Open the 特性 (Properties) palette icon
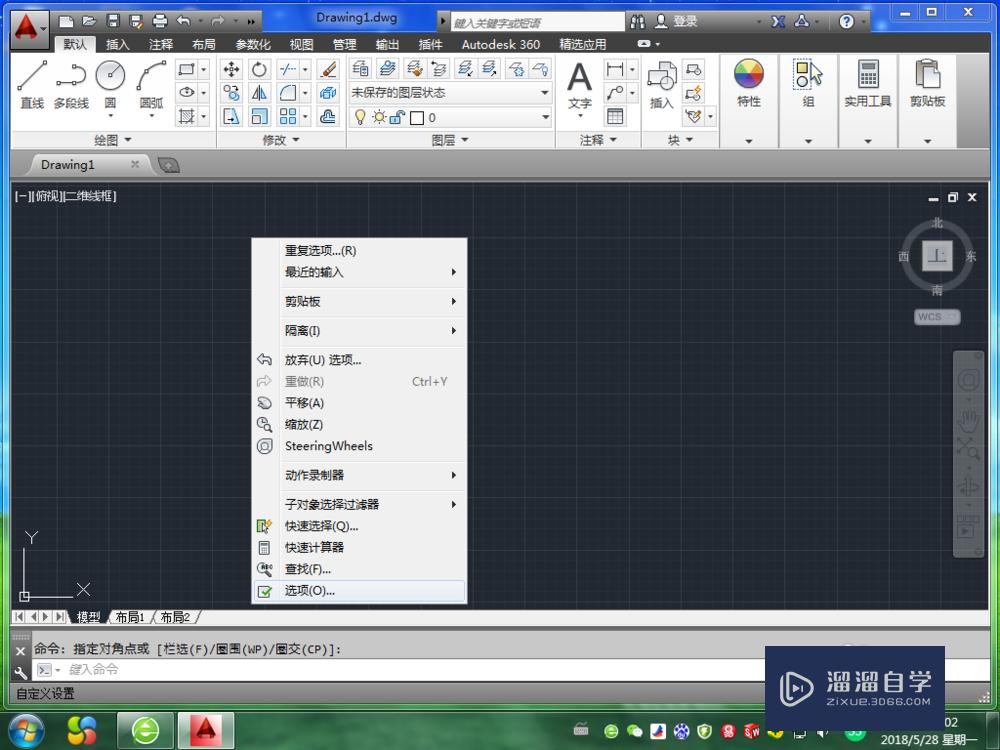Viewport: 1000px width, 750px height. [x=748, y=75]
